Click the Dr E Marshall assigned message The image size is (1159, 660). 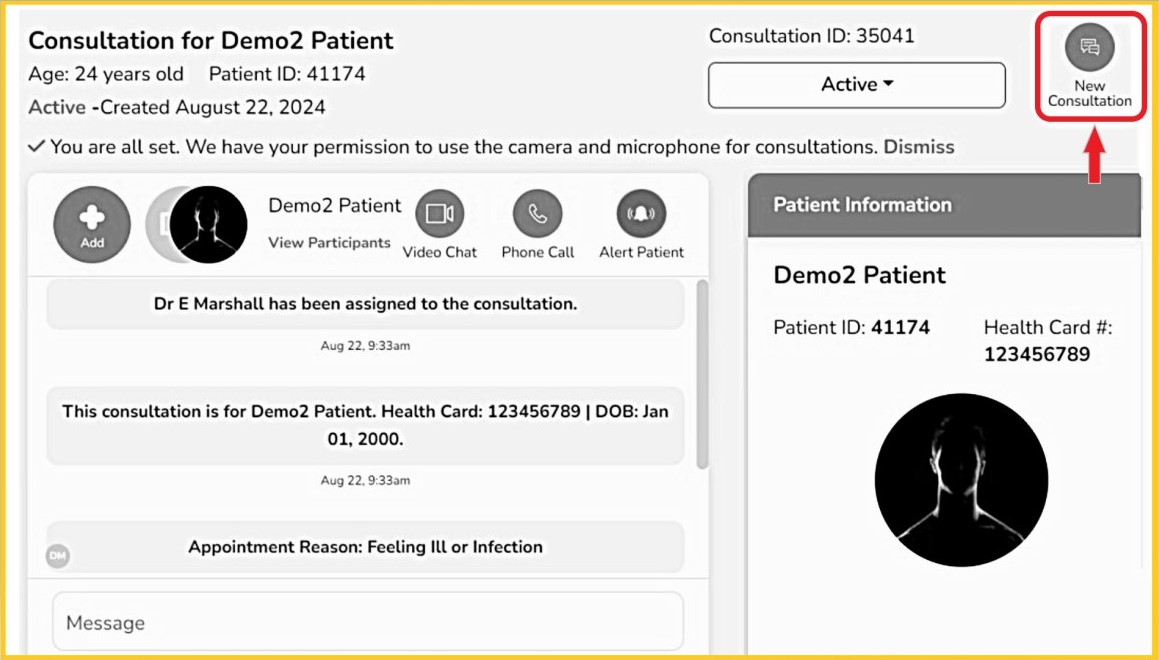click(365, 304)
